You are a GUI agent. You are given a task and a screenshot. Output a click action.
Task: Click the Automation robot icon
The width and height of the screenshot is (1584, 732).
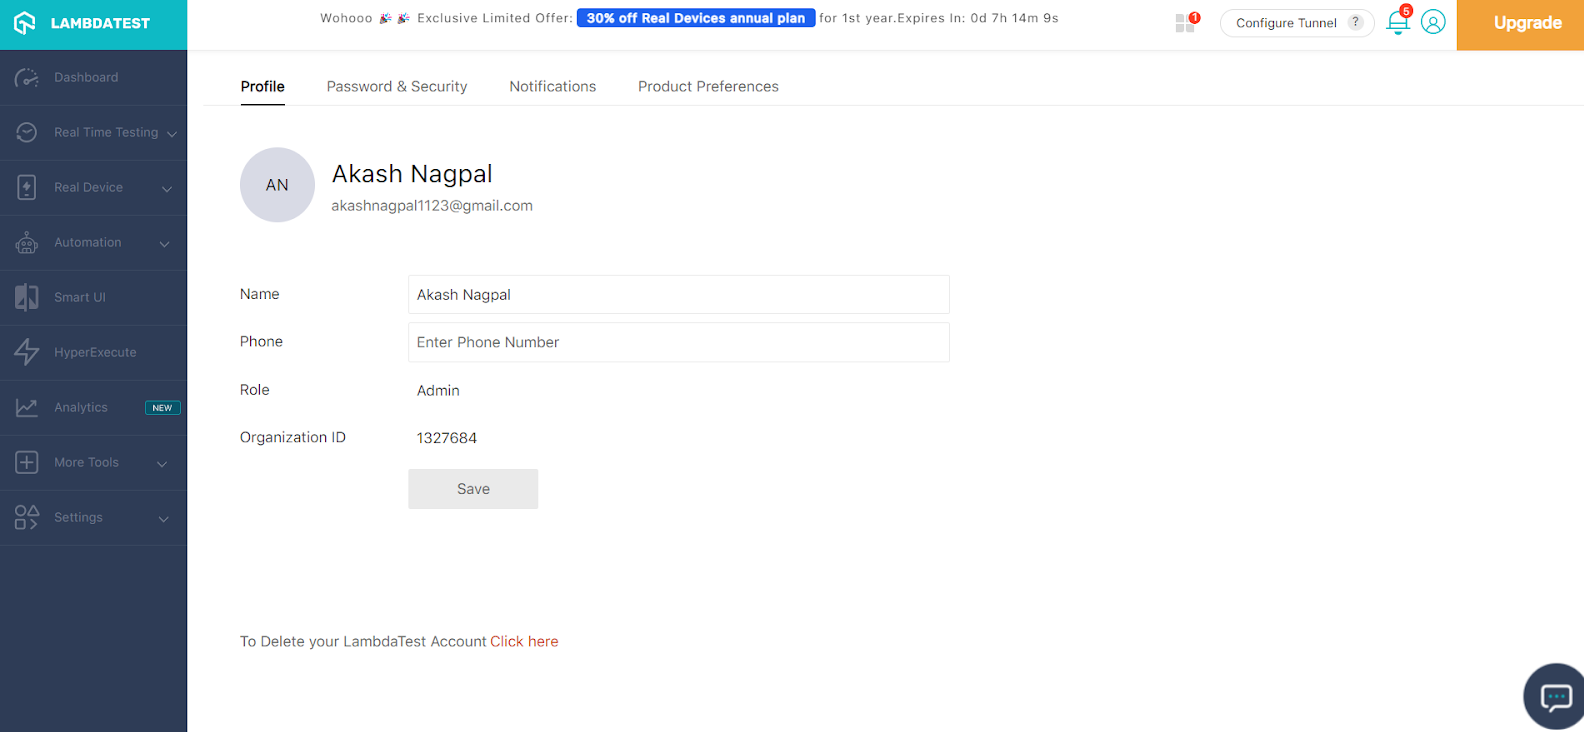pos(27,243)
